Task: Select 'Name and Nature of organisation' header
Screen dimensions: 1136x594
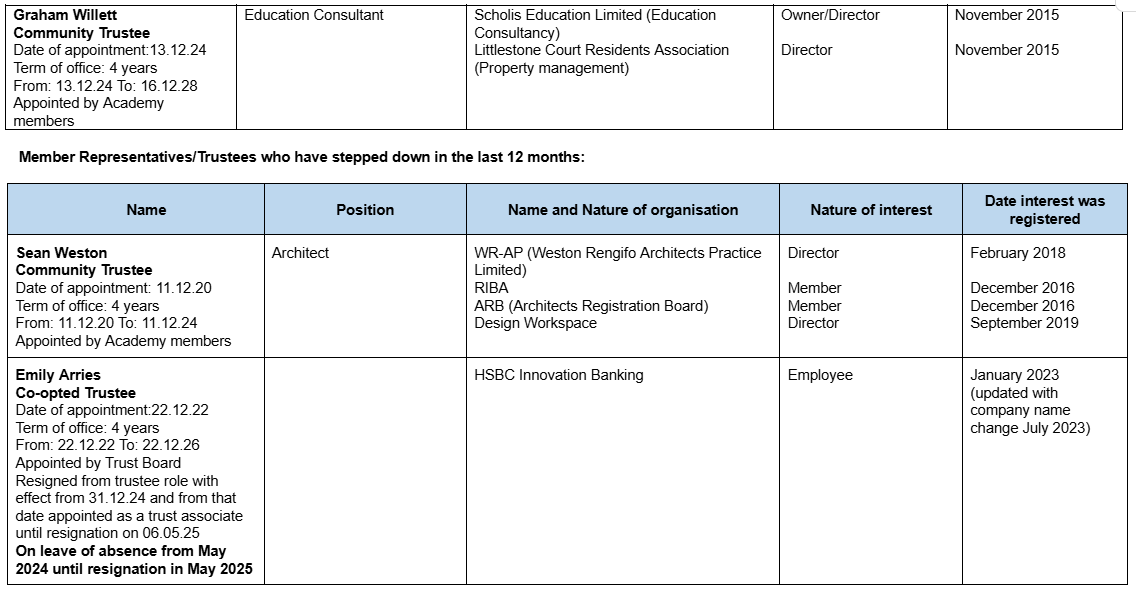Action: (622, 210)
